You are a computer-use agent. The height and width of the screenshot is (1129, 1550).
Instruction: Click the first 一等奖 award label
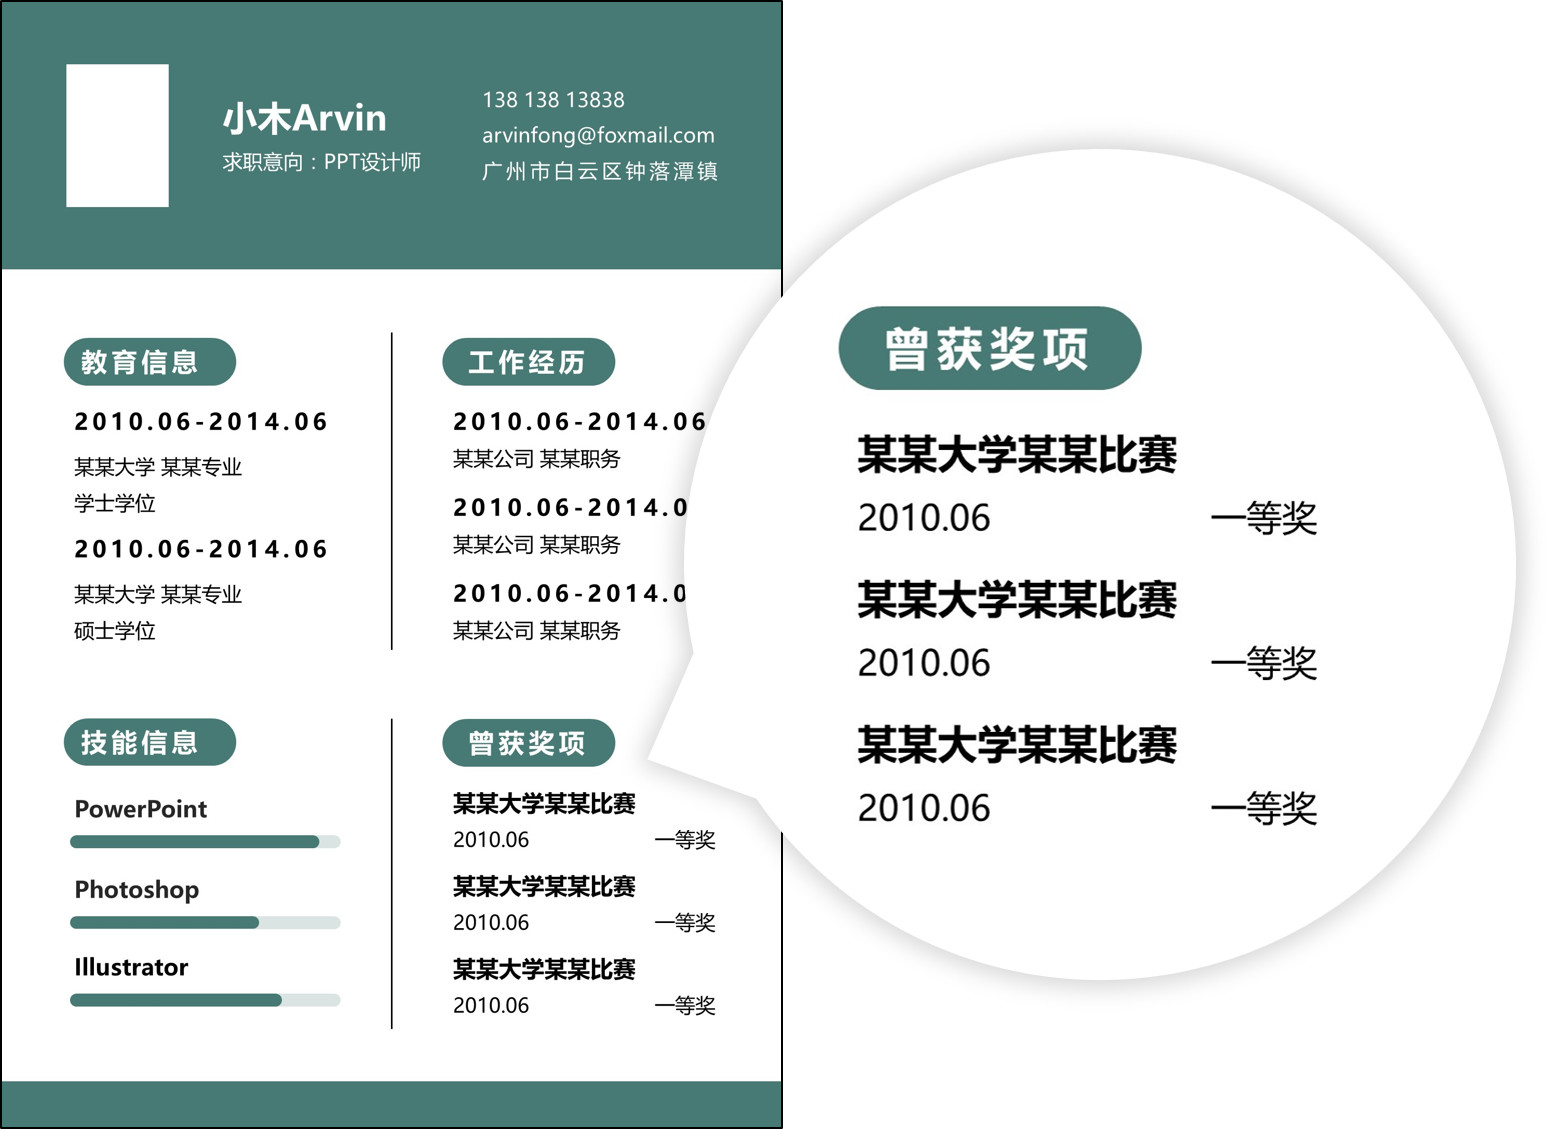(688, 840)
